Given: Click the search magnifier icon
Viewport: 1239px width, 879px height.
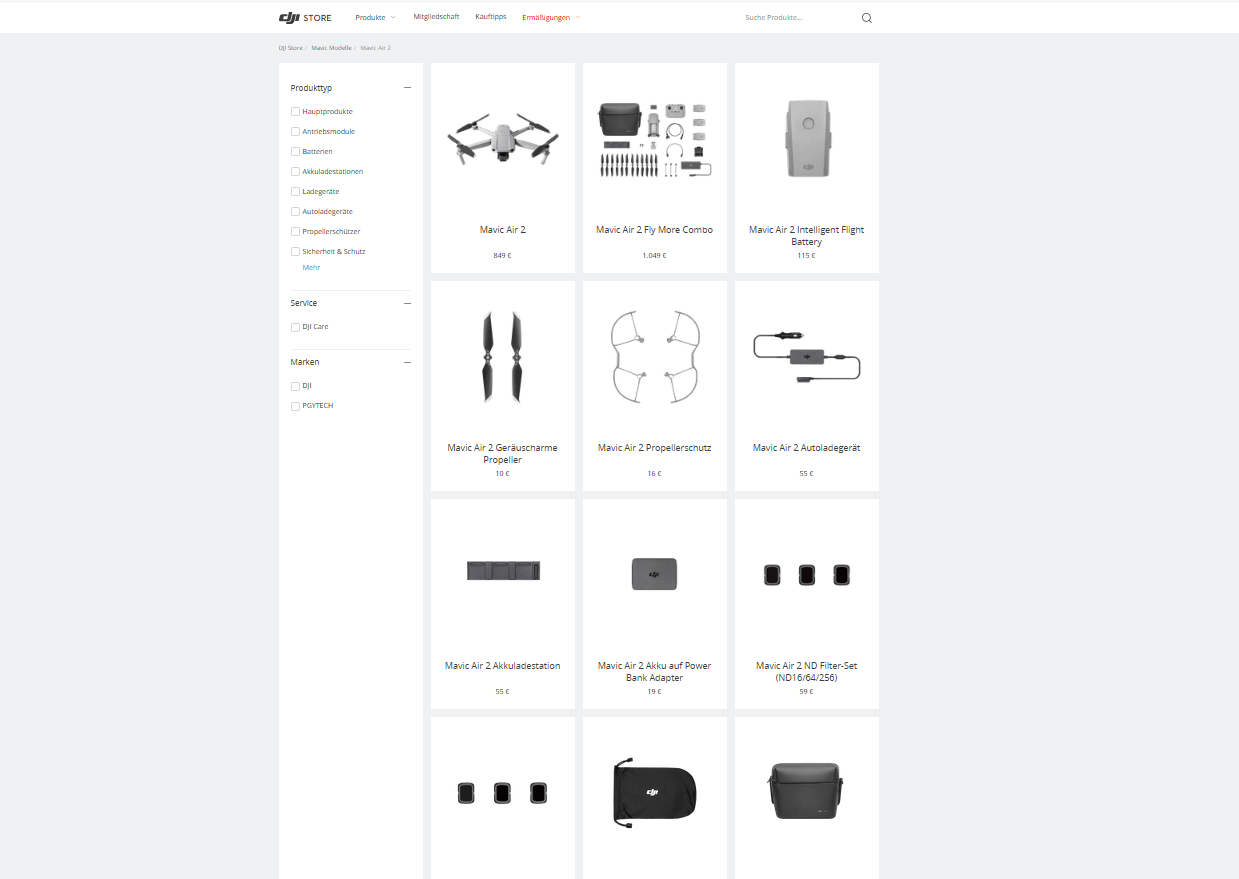Looking at the screenshot, I should [x=867, y=18].
